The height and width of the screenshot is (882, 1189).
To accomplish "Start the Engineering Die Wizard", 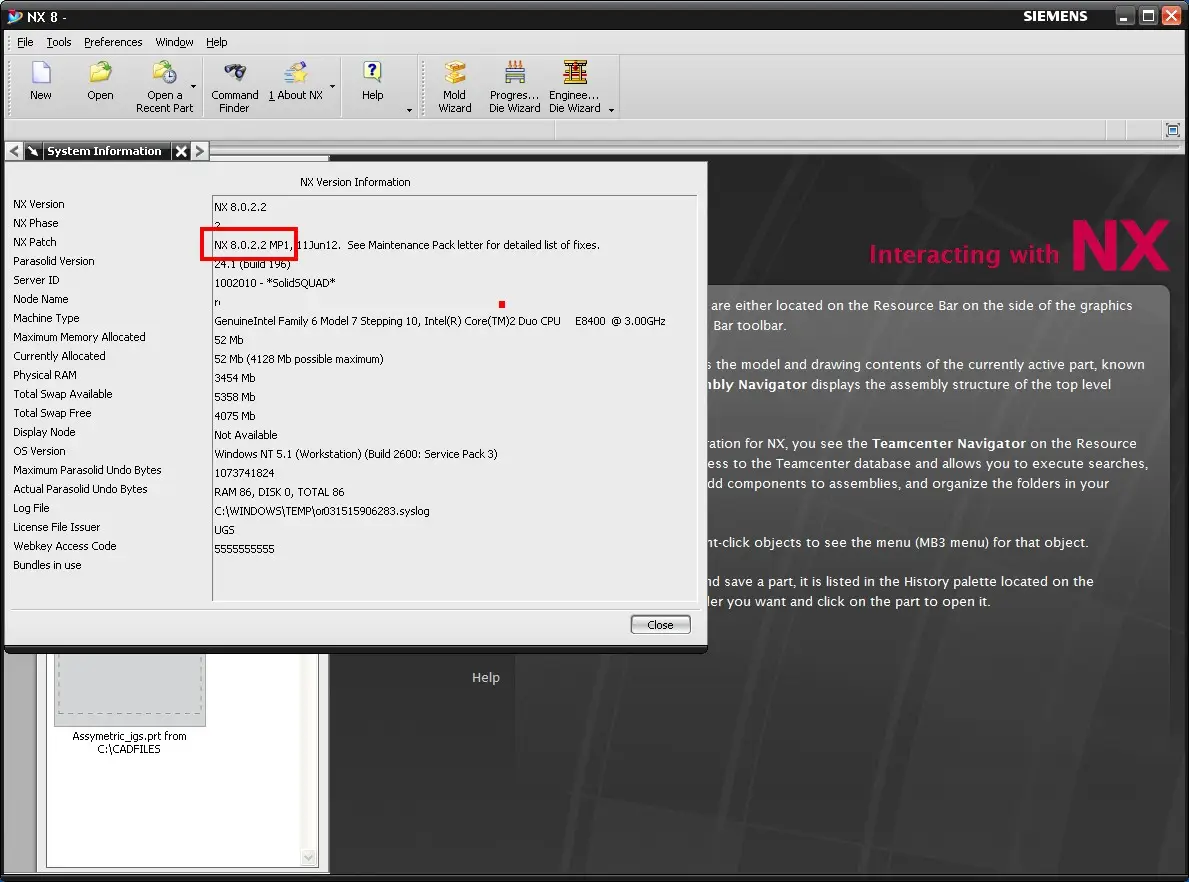I will pos(575,86).
